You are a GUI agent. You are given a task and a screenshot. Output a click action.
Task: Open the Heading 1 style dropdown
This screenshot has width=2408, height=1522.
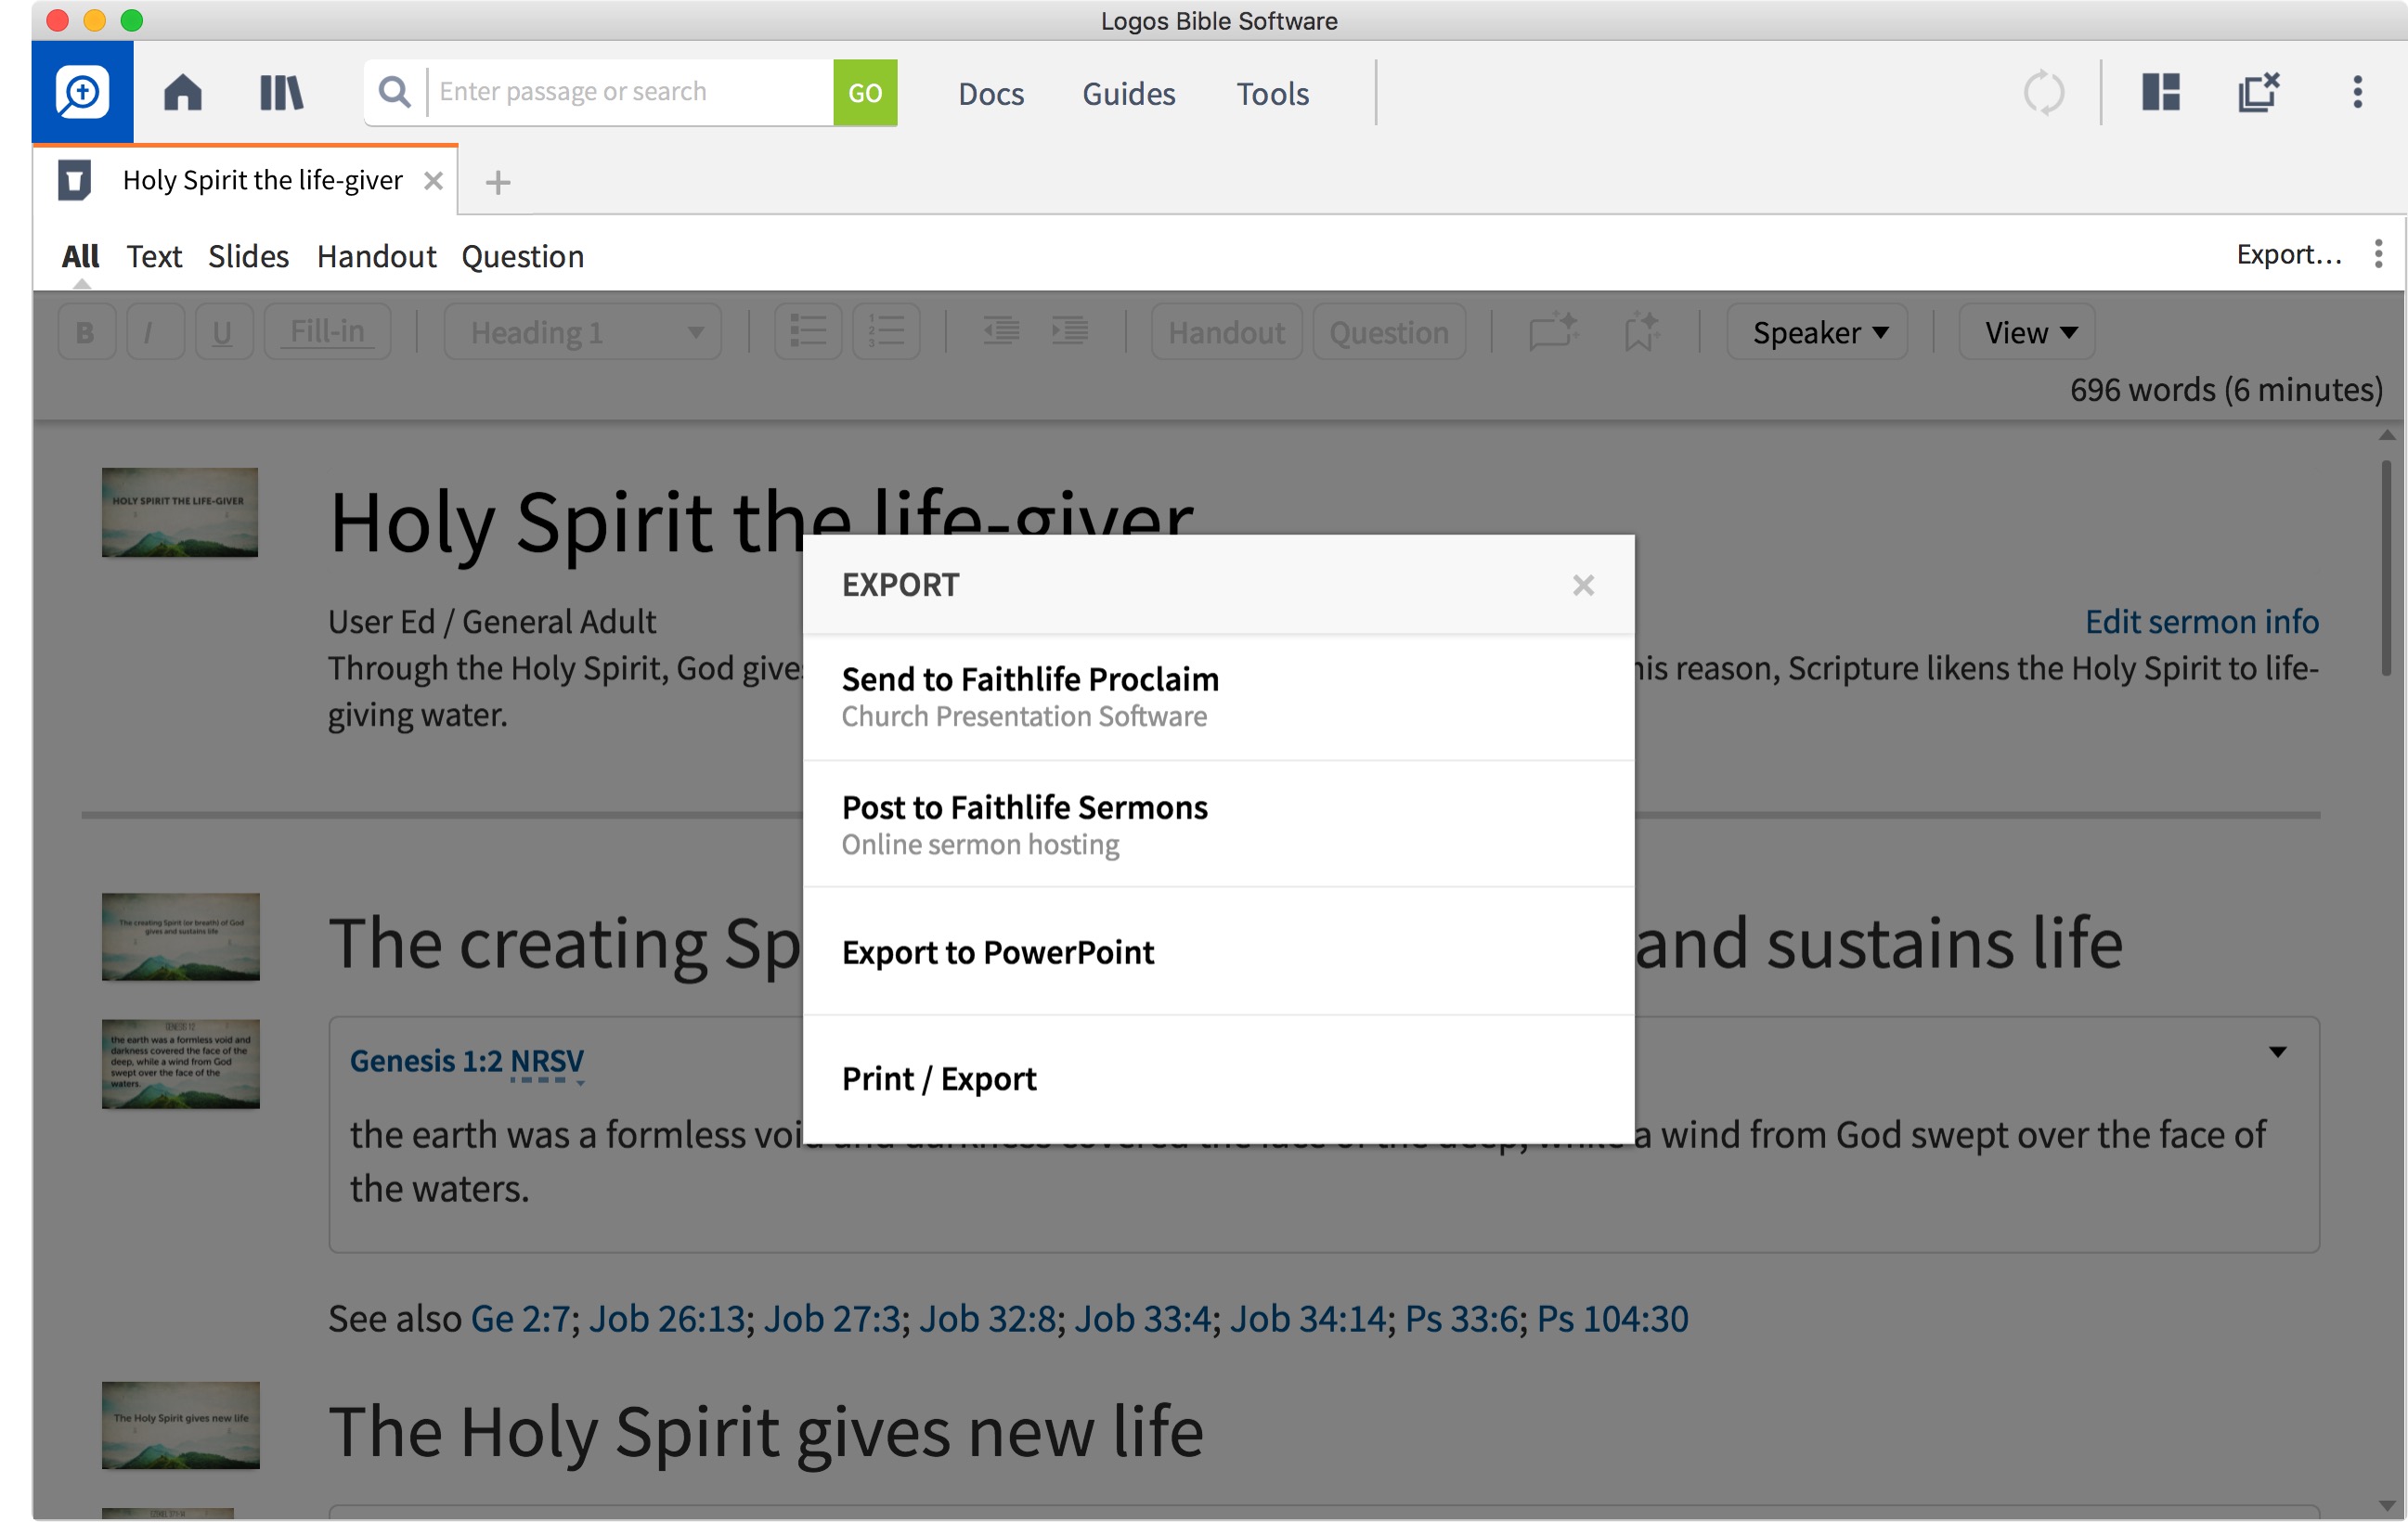(583, 332)
